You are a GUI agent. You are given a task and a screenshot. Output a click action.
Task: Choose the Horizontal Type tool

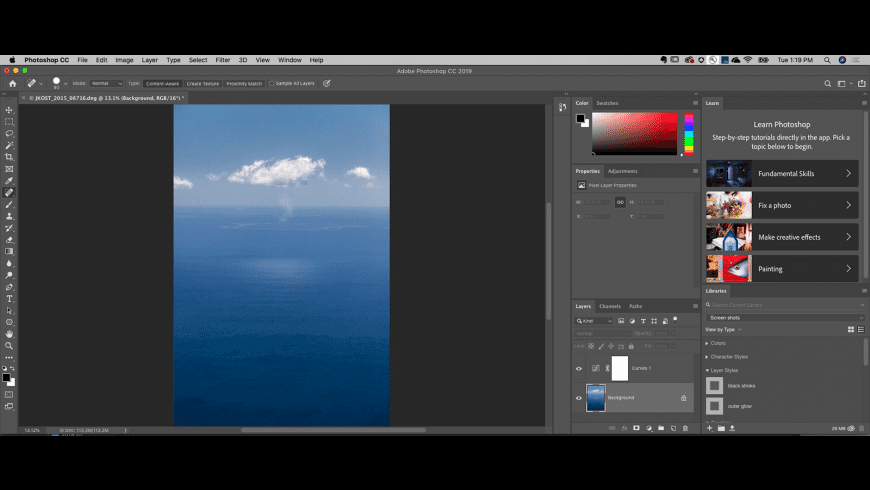click(10, 298)
